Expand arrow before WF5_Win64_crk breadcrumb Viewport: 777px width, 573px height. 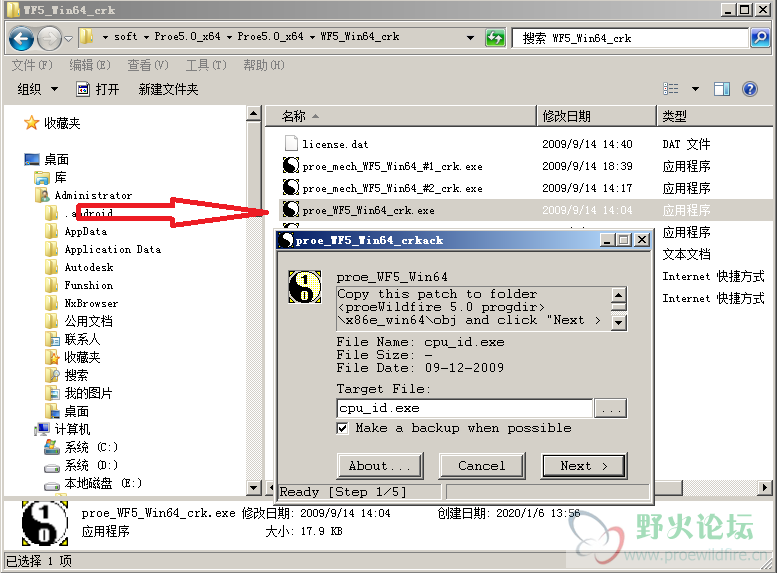point(312,37)
